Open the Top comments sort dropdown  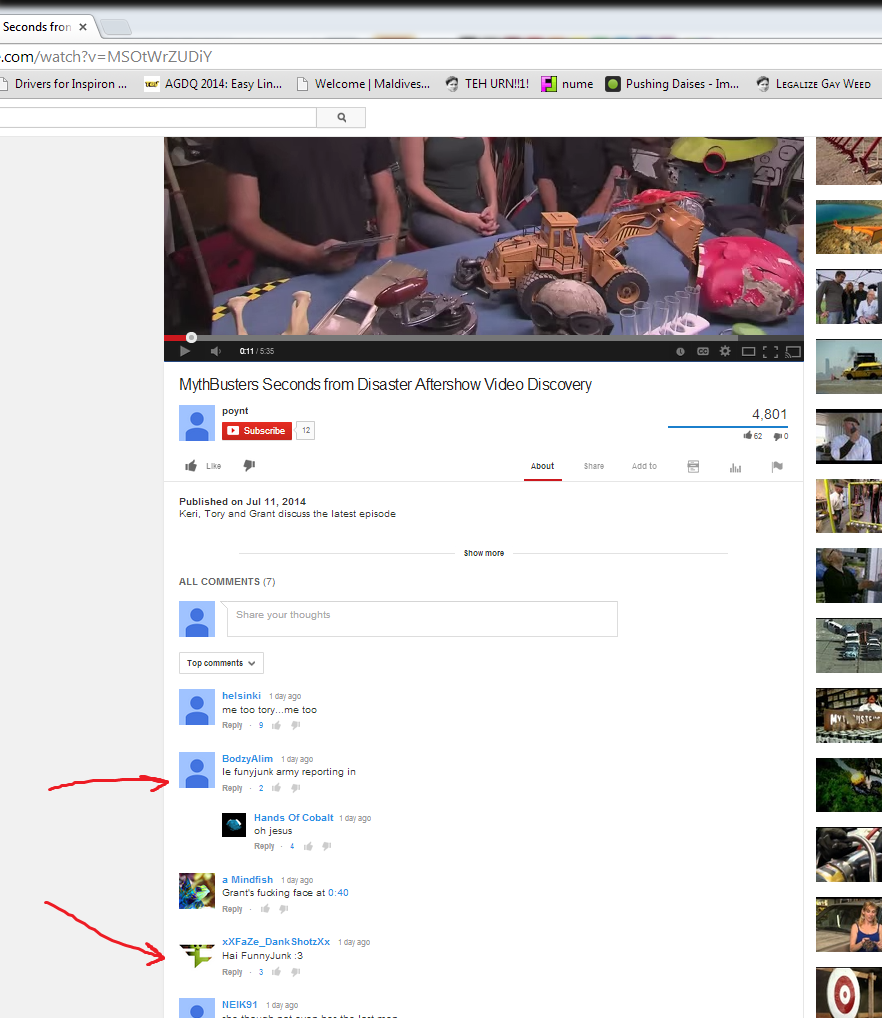point(221,663)
